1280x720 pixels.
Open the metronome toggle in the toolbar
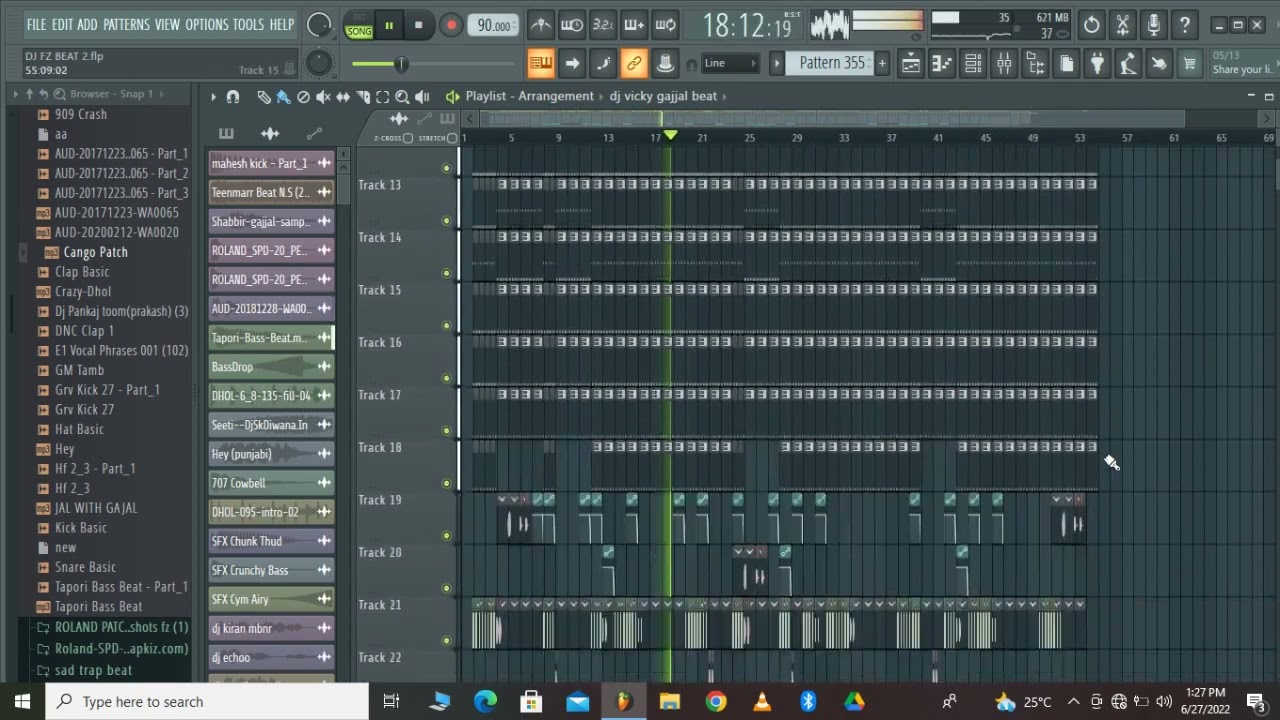[541, 25]
